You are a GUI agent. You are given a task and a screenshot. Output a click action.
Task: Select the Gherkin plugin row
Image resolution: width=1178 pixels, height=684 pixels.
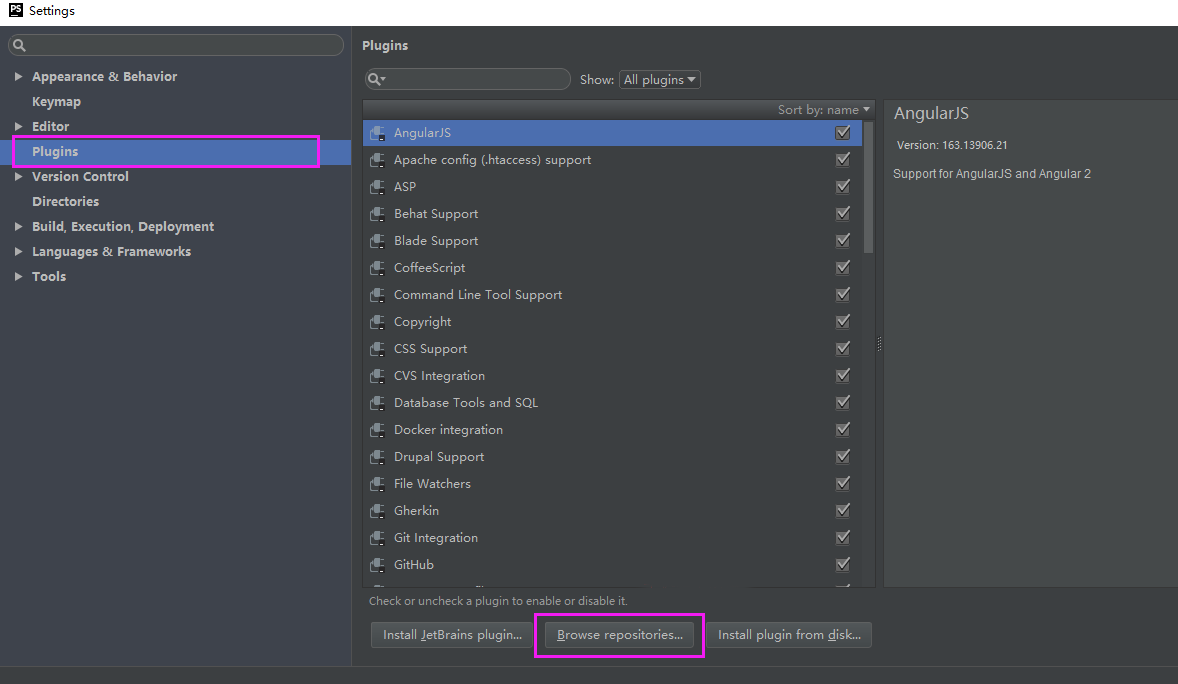pos(612,511)
